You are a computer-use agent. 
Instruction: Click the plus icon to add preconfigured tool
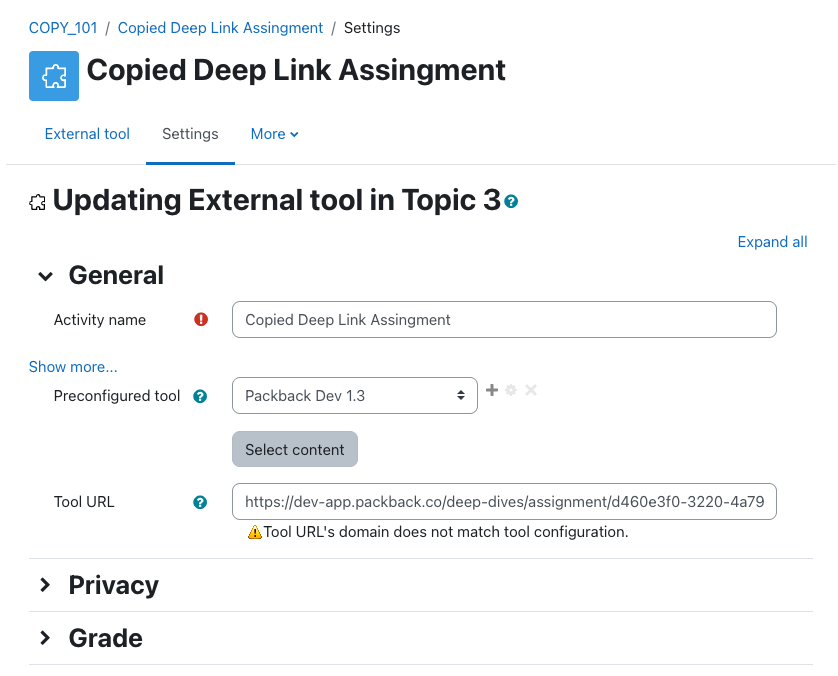491,390
